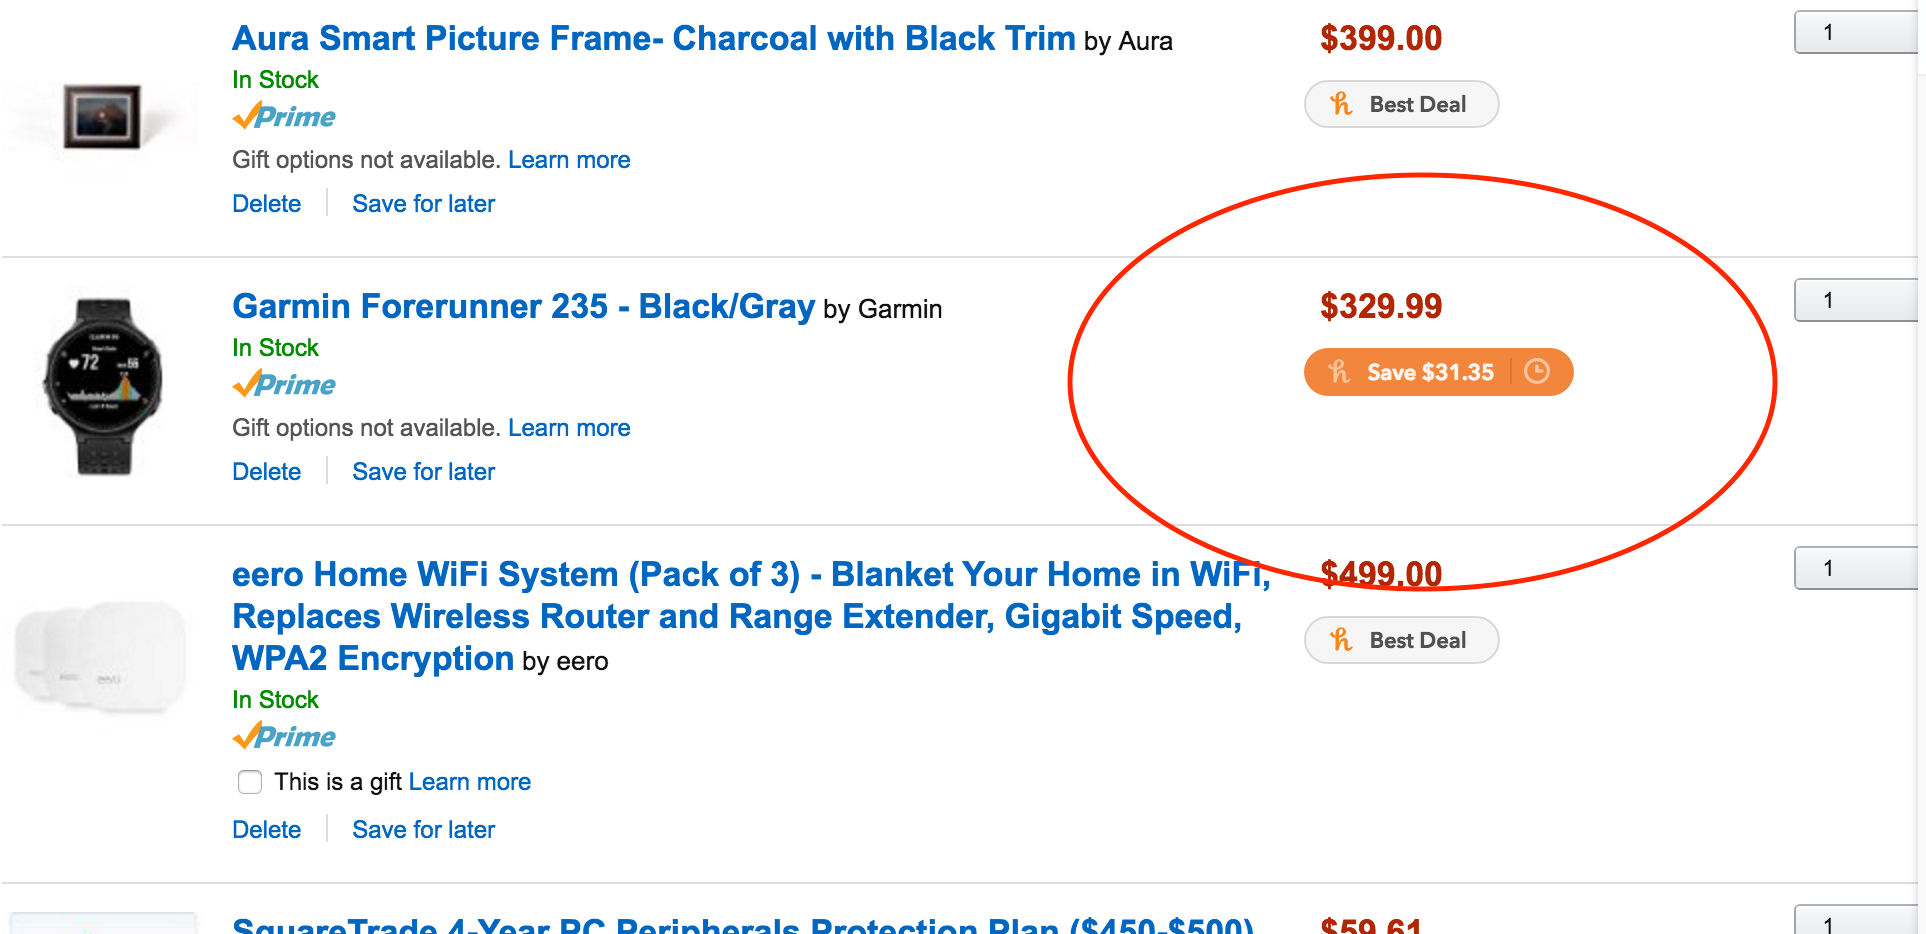Open the Aura picture frame product thumbnail
Image resolution: width=1926 pixels, height=934 pixels.
101,116
